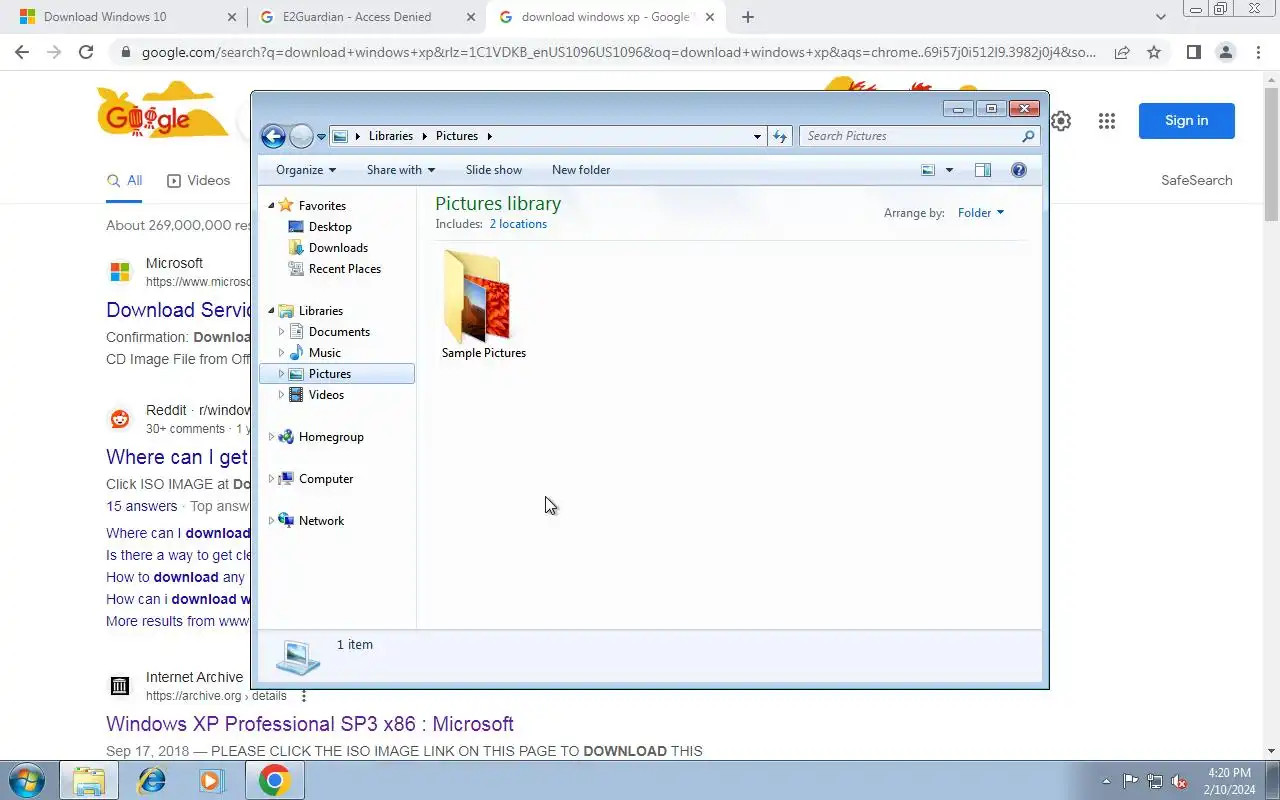The height and width of the screenshot is (800, 1280).
Task: Click the Search Pictures field
Action: [x=919, y=136]
